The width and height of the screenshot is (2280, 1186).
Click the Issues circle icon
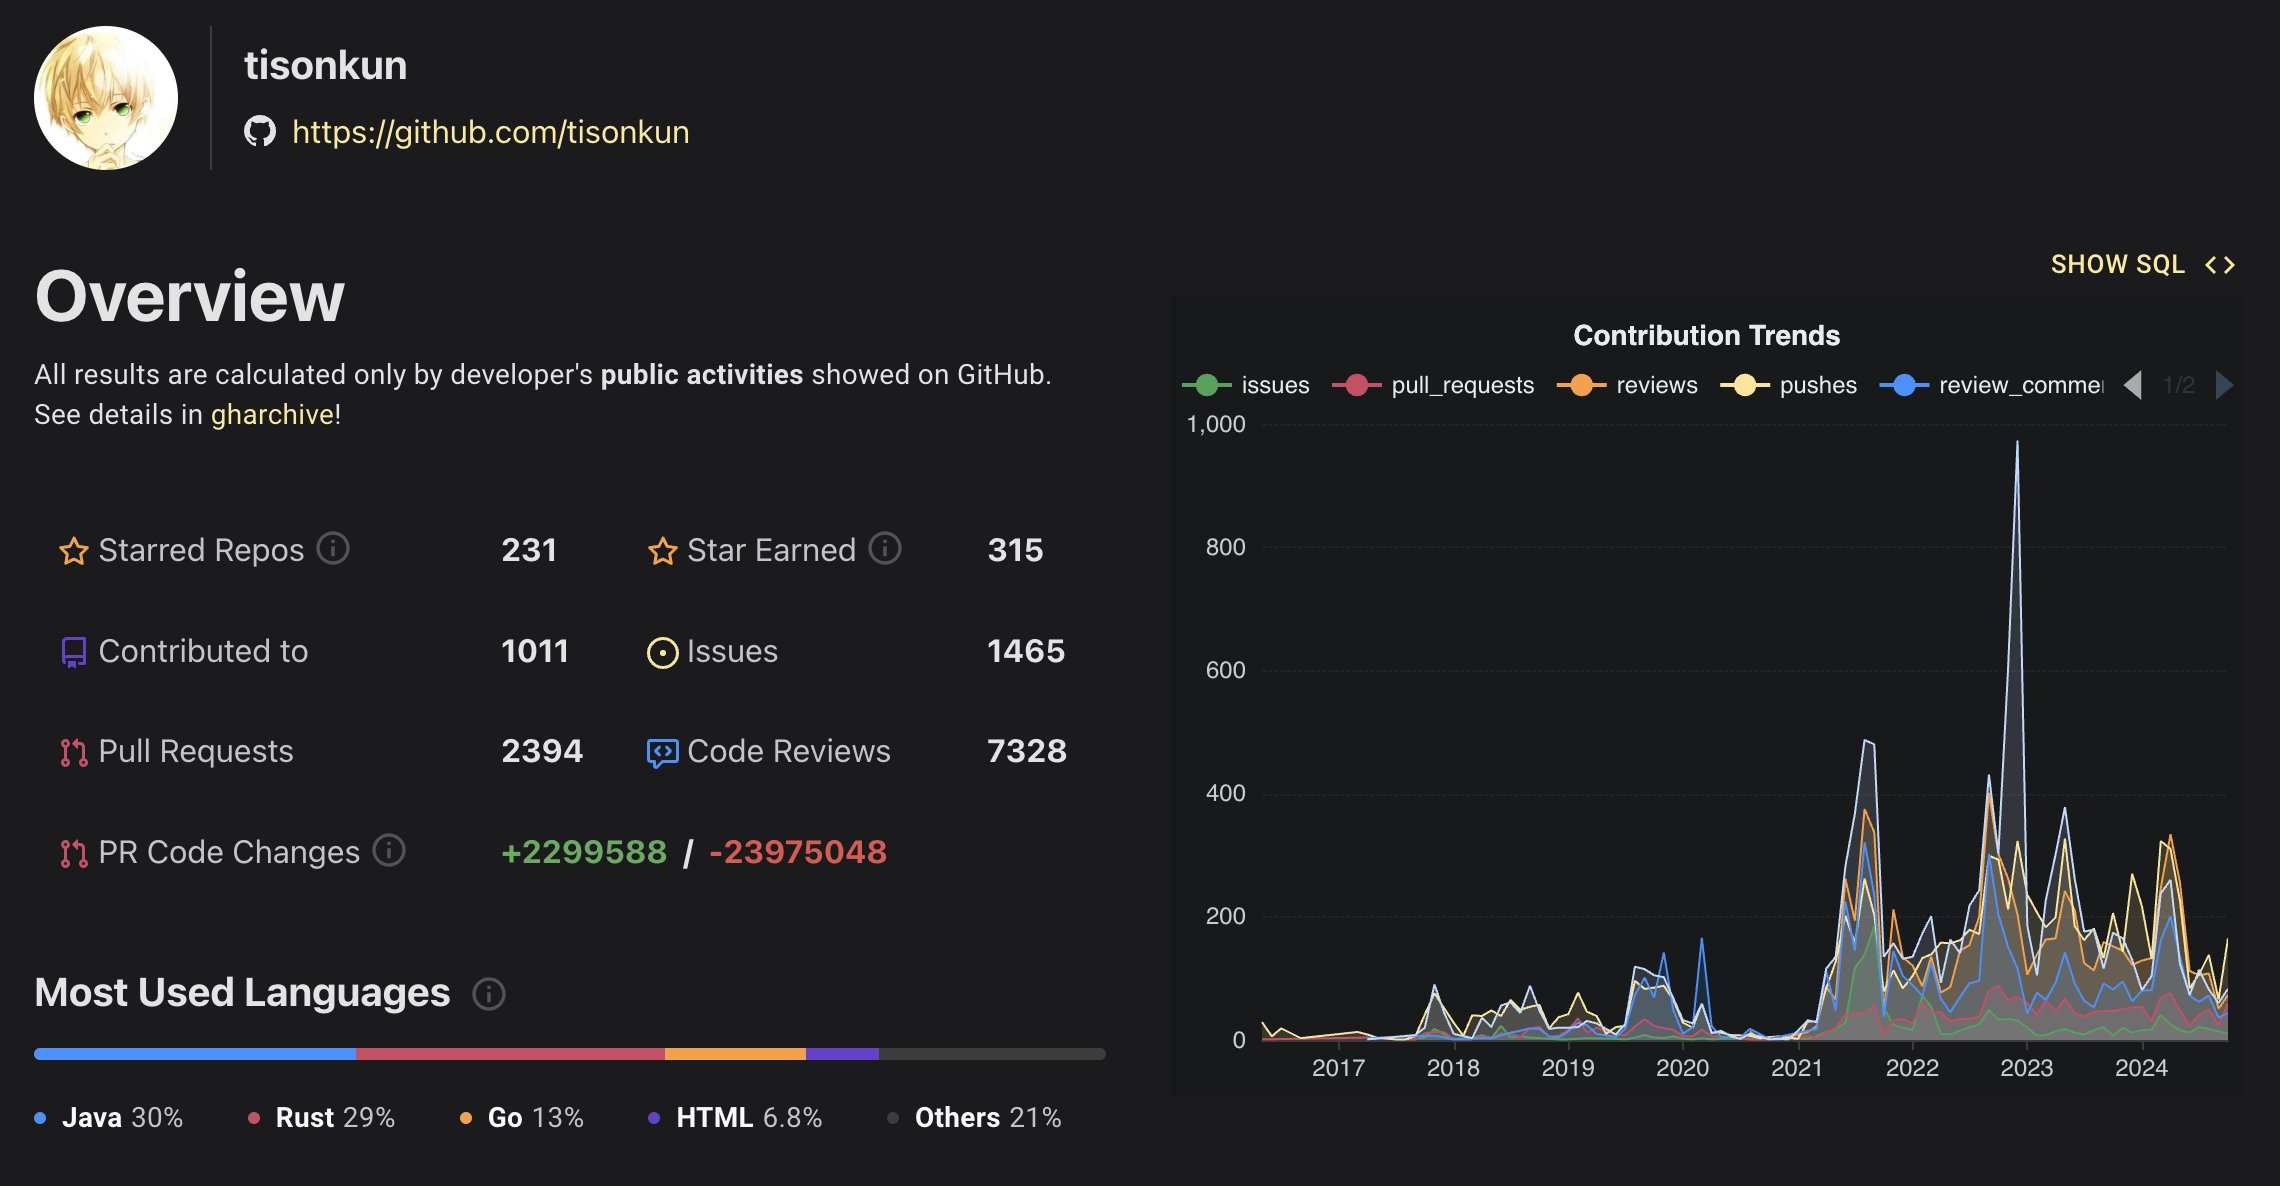coord(662,653)
